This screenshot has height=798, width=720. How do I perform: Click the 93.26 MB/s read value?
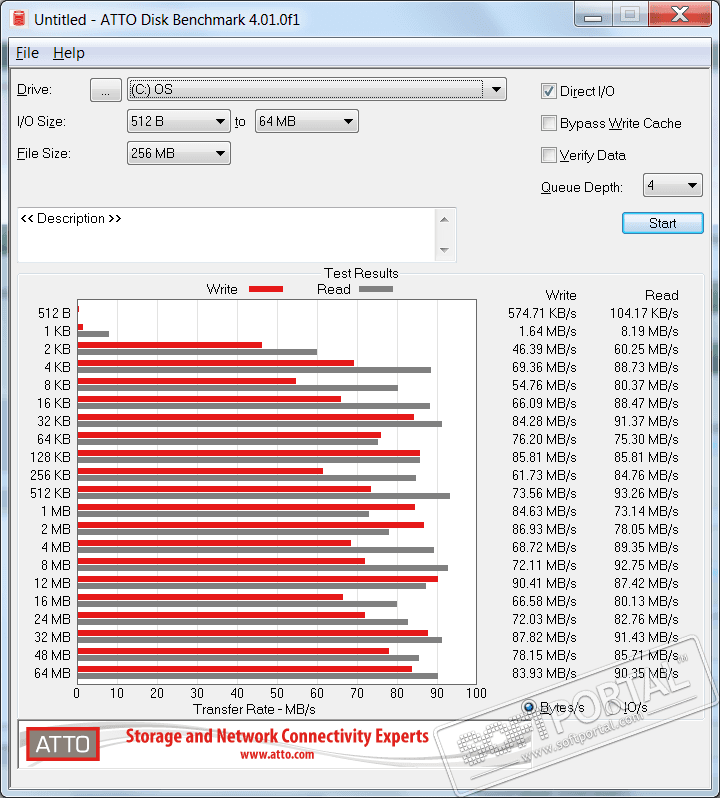(x=646, y=494)
